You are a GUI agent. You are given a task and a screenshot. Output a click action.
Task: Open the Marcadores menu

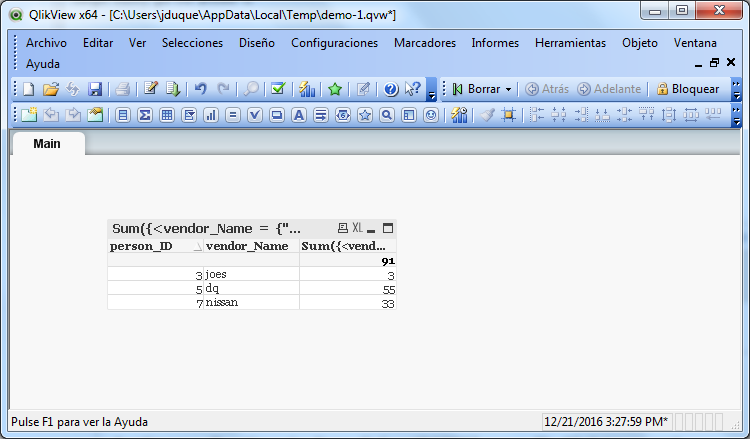point(425,43)
